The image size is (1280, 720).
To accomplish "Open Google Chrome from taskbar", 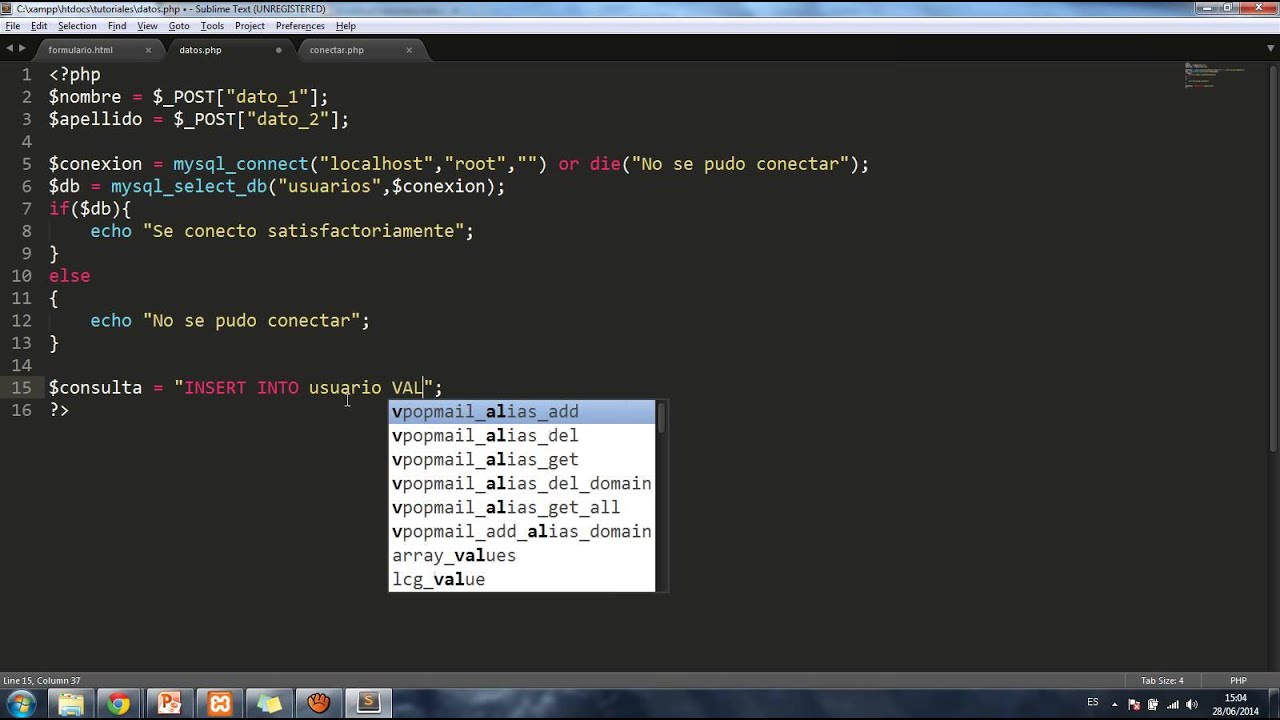I will coord(119,704).
